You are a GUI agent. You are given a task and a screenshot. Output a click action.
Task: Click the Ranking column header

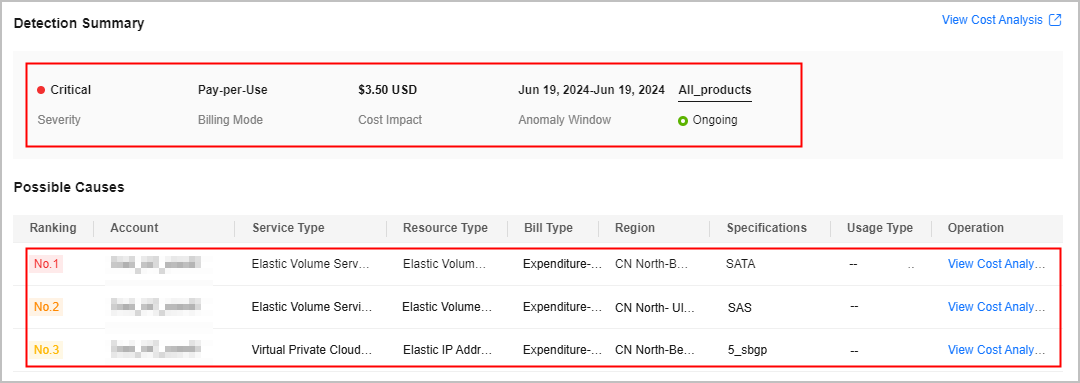53,228
